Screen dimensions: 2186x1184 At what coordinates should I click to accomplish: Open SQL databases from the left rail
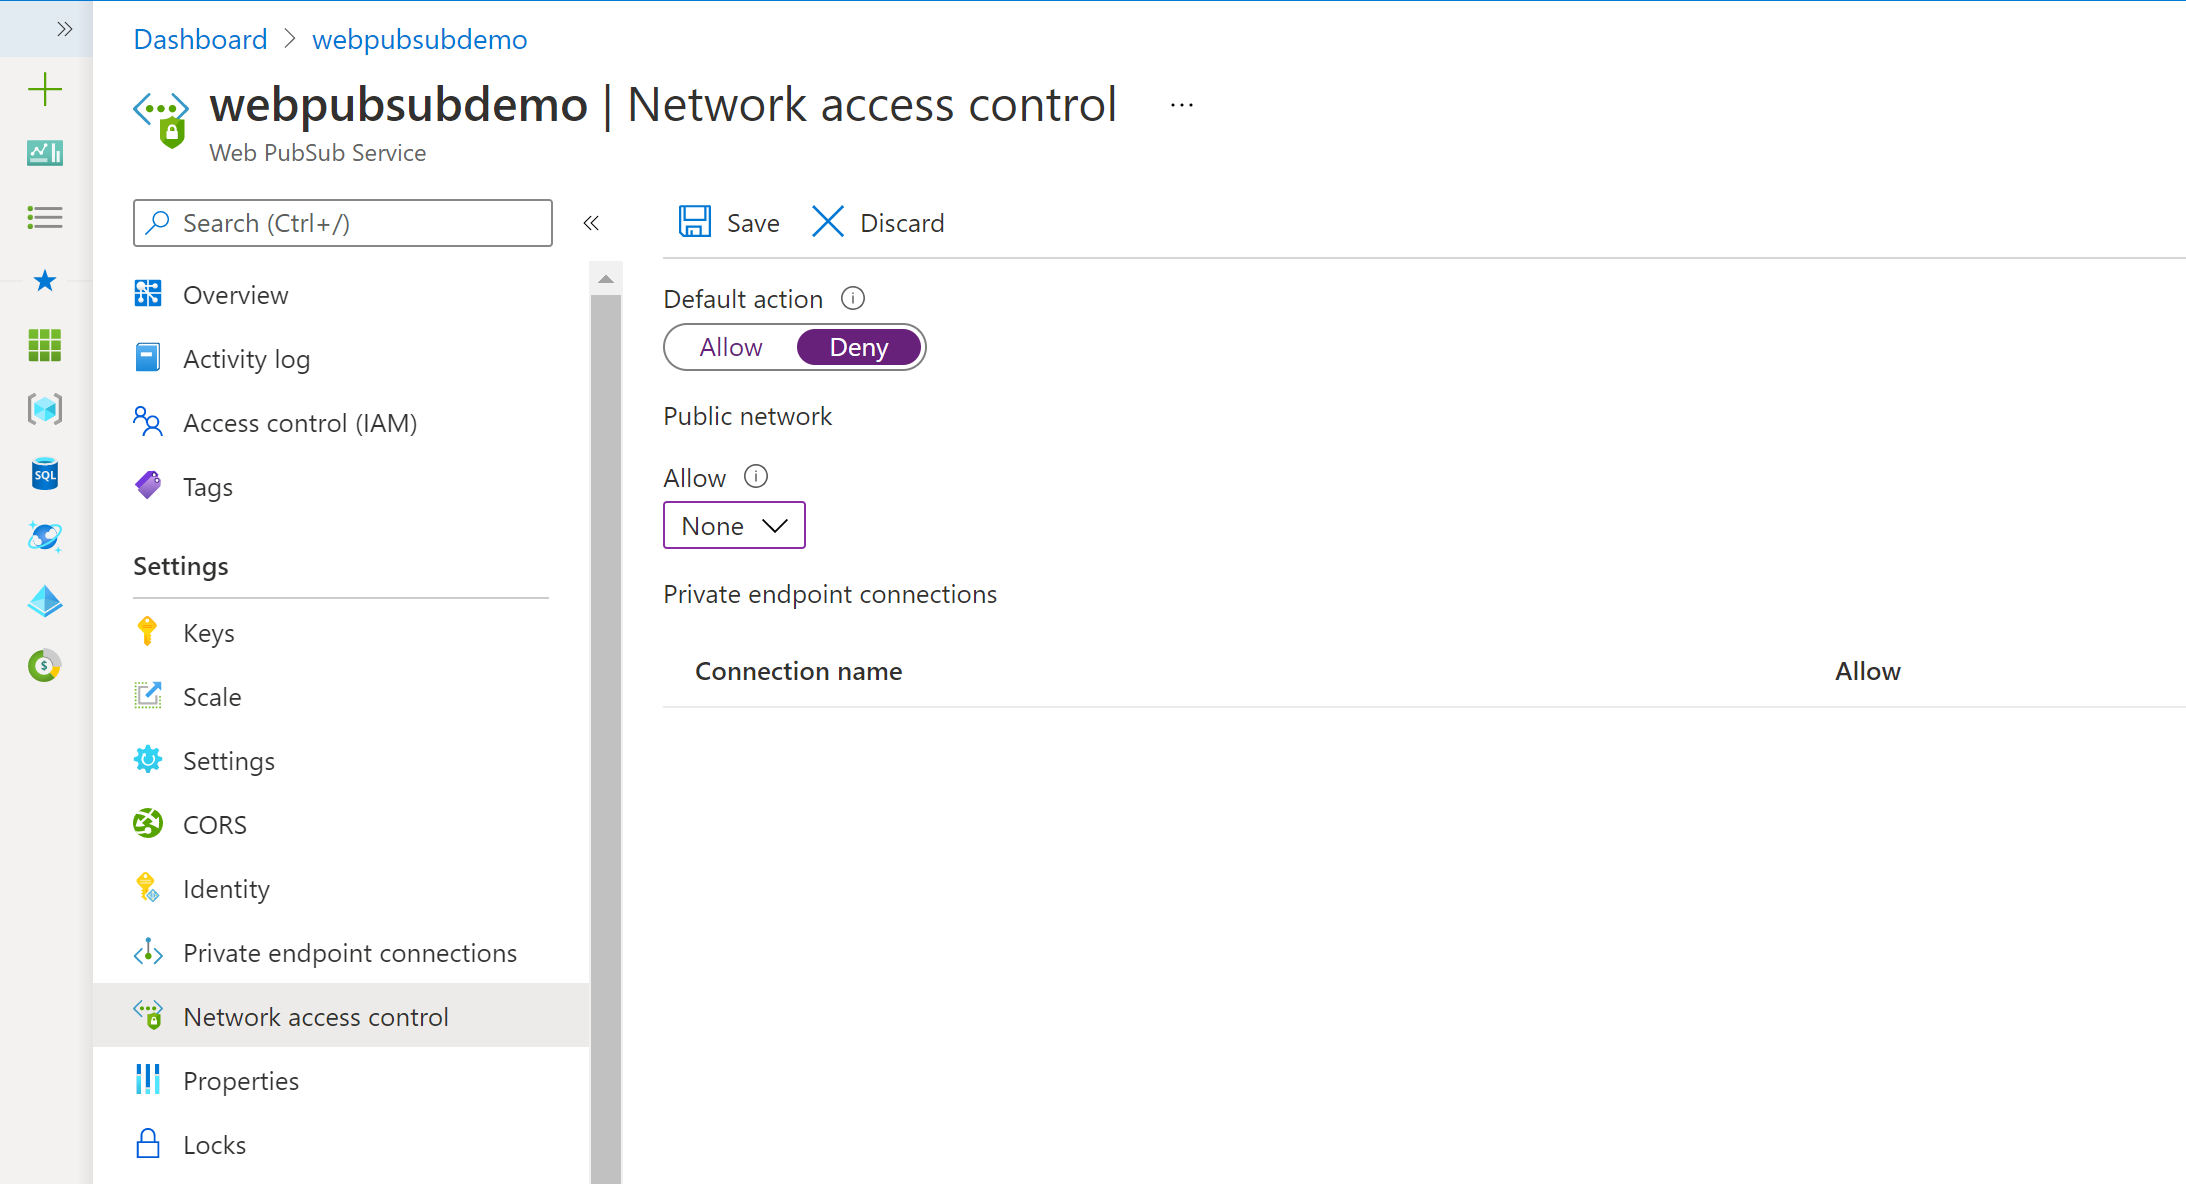coord(45,474)
